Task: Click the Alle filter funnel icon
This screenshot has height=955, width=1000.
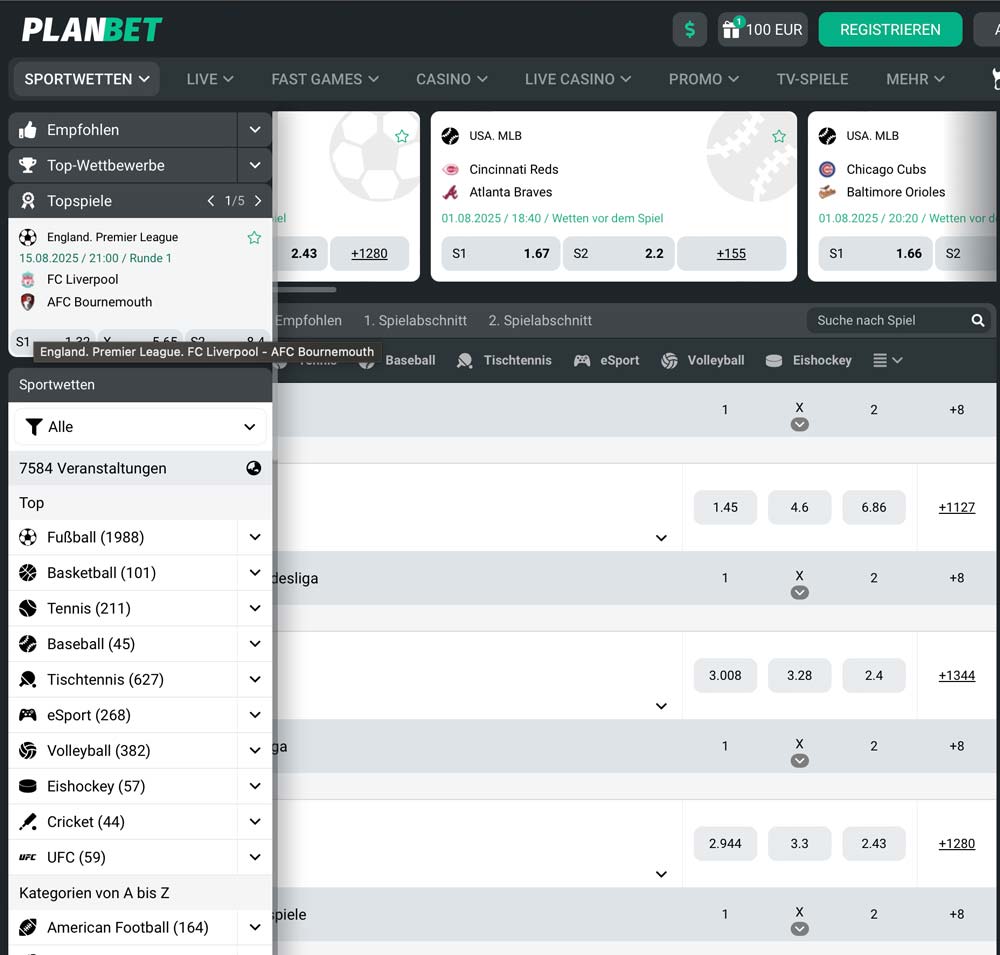Action: (x=33, y=427)
